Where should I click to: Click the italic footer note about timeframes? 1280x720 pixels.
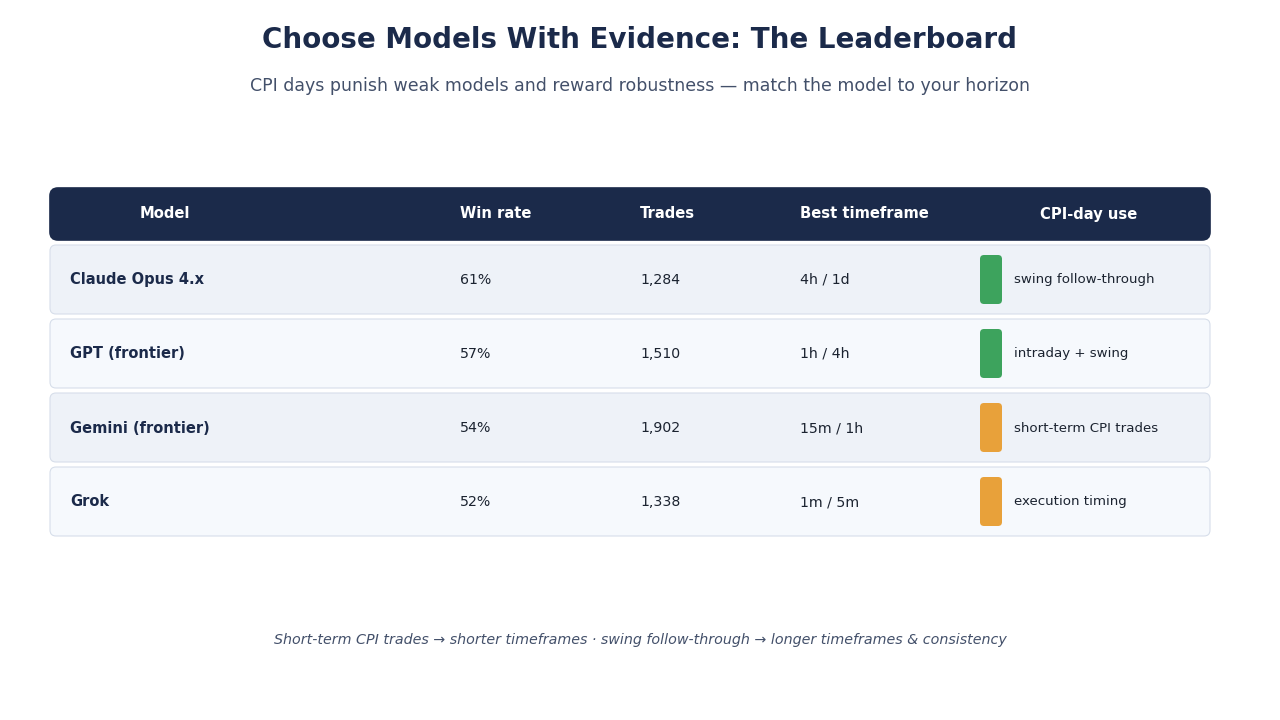pyautogui.click(x=640, y=640)
